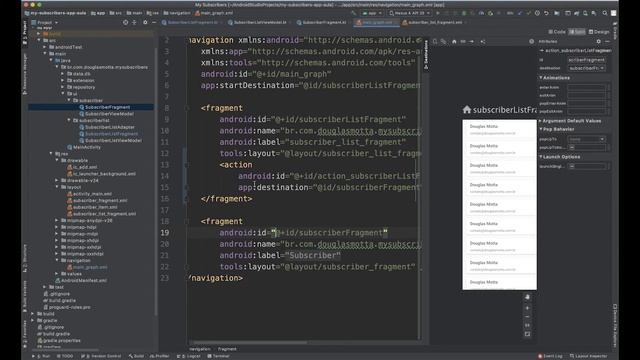
Task: Collapse the layout folder
Action: [57, 187]
